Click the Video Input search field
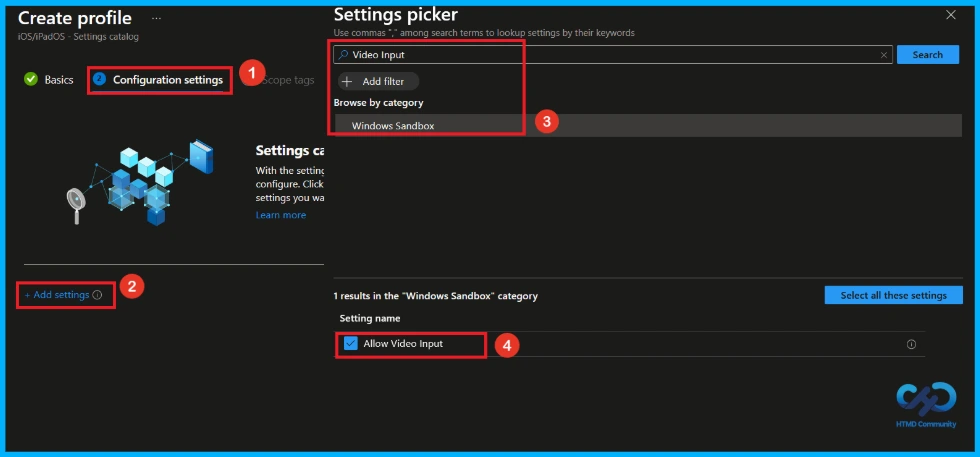980x457 pixels. [x=612, y=55]
